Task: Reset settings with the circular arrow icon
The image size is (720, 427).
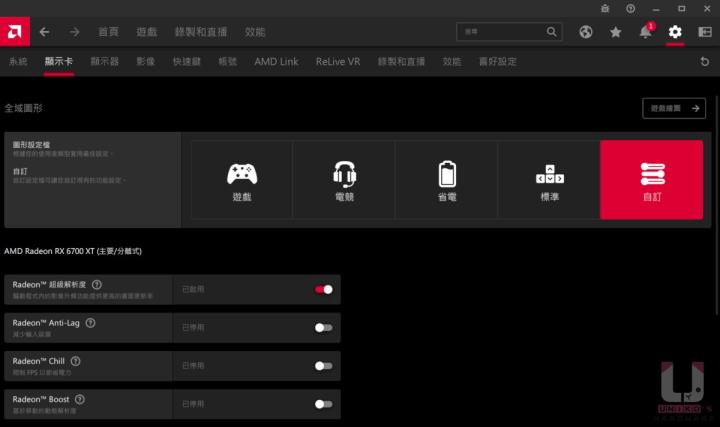Action: (x=705, y=62)
